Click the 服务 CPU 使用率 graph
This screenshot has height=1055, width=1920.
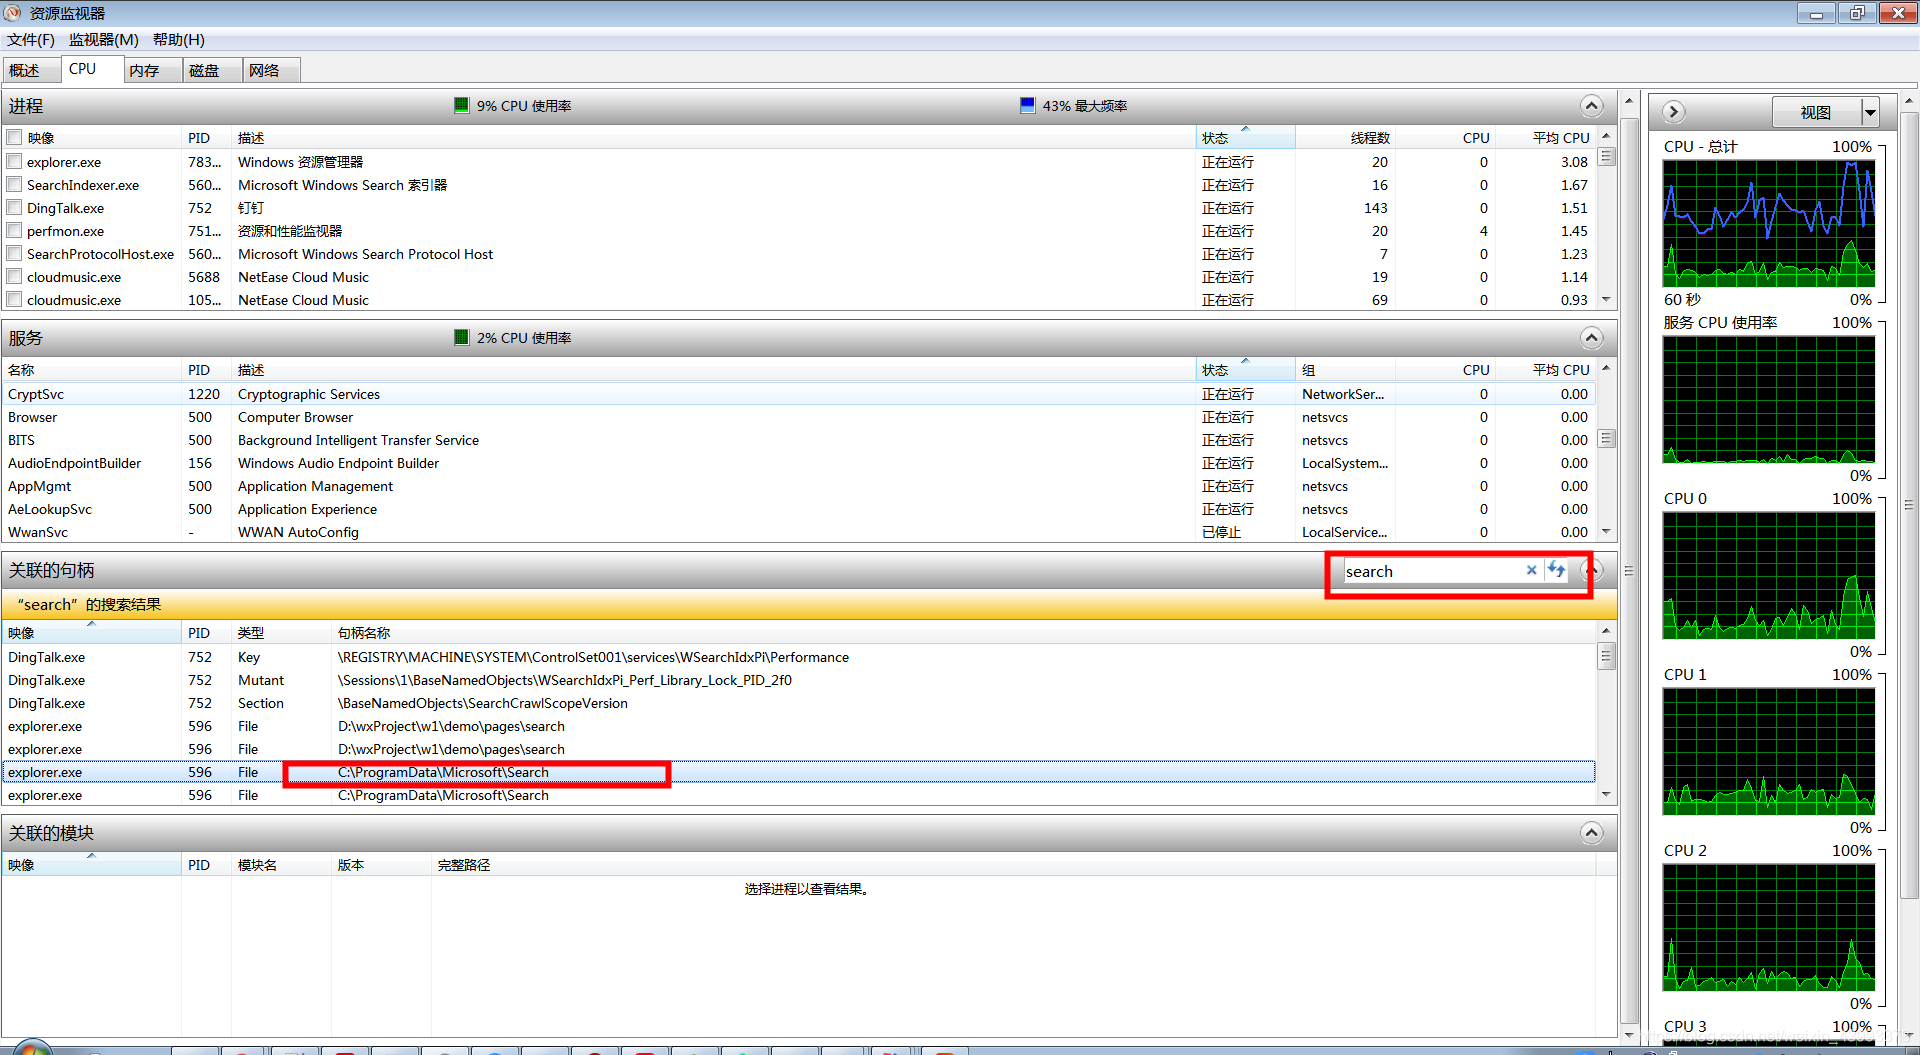coord(1768,400)
